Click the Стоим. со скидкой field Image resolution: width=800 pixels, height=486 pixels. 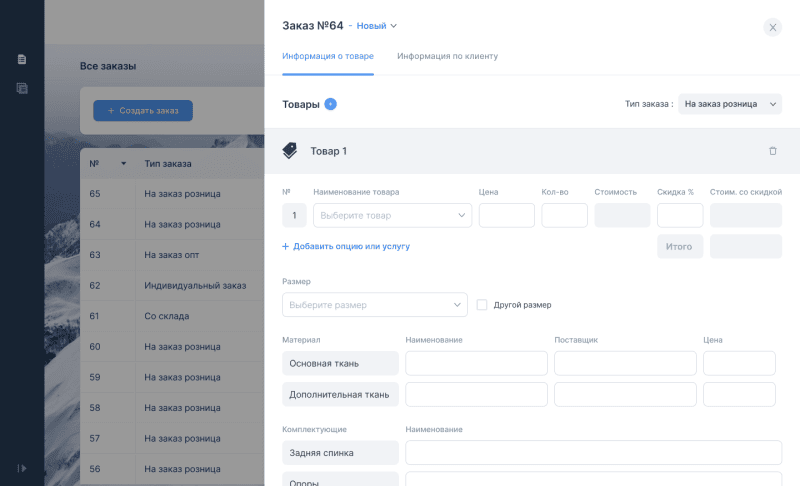click(x=745, y=215)
